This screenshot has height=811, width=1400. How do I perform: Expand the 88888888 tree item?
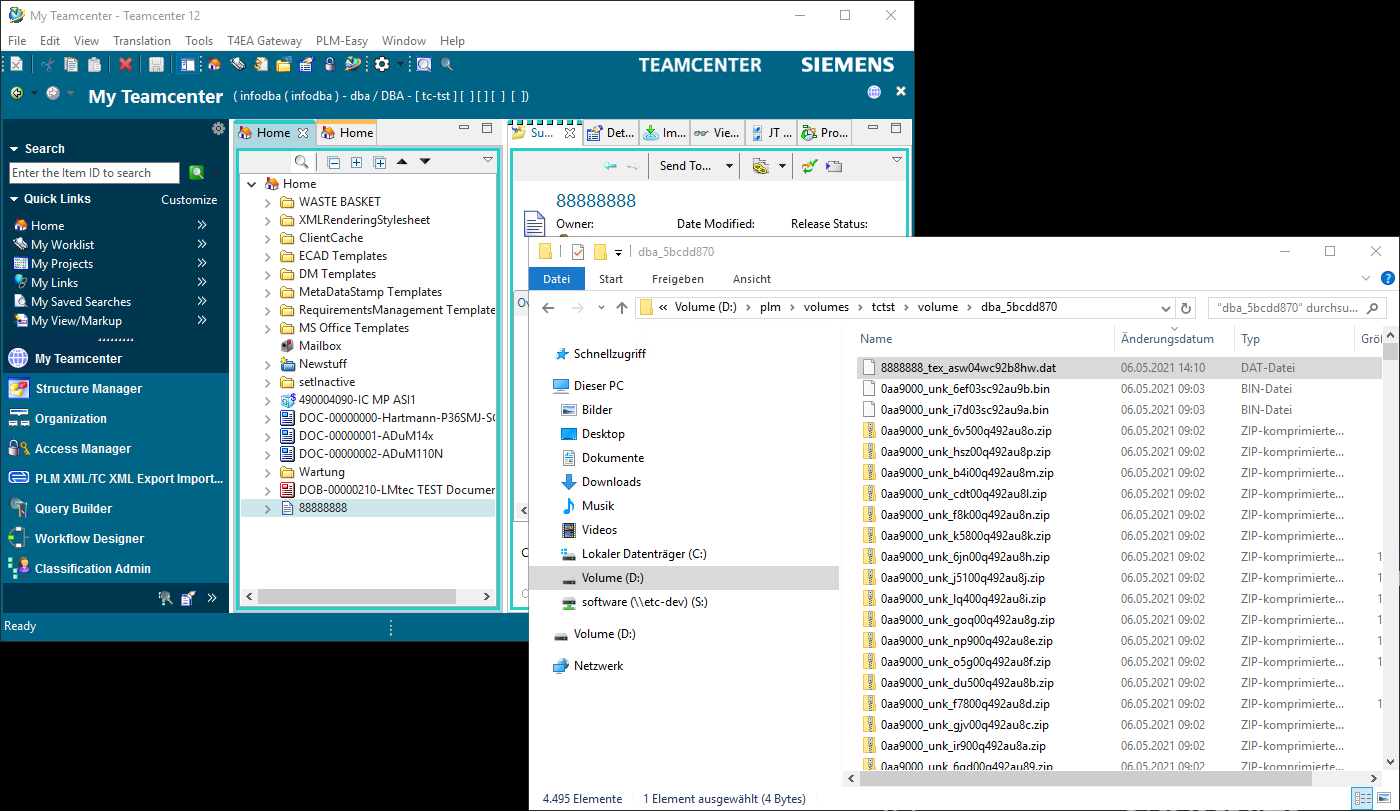point(268,508)
